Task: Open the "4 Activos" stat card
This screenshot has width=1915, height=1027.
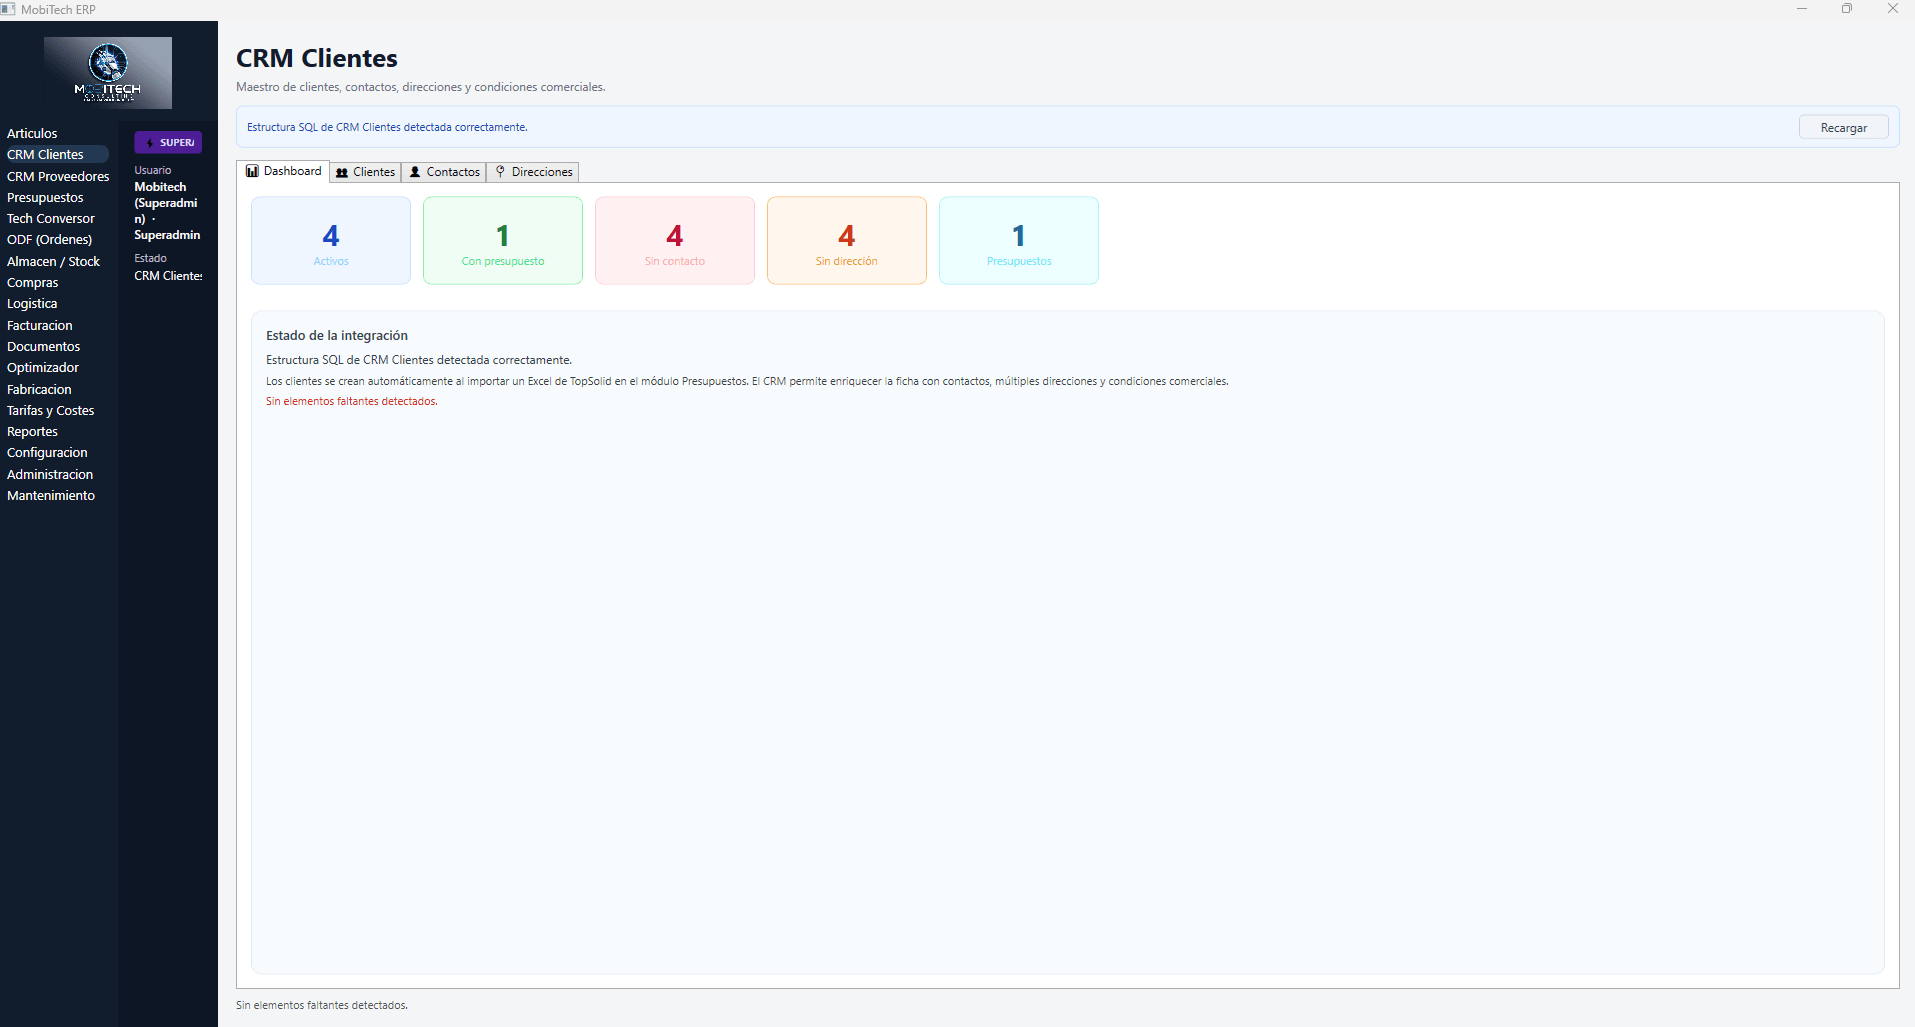Action: (x=330, y=240)
